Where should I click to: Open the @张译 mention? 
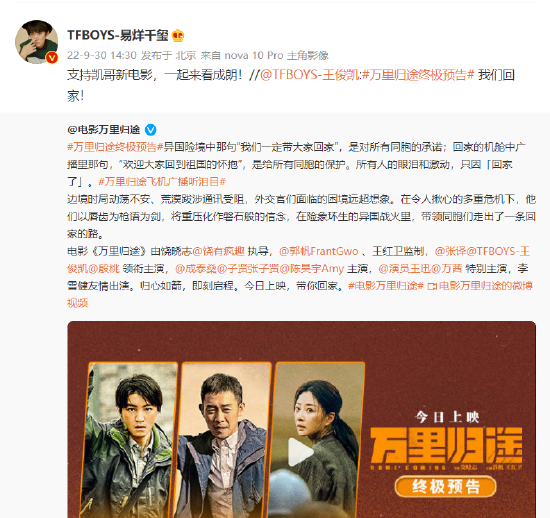[x=450, y=251]
